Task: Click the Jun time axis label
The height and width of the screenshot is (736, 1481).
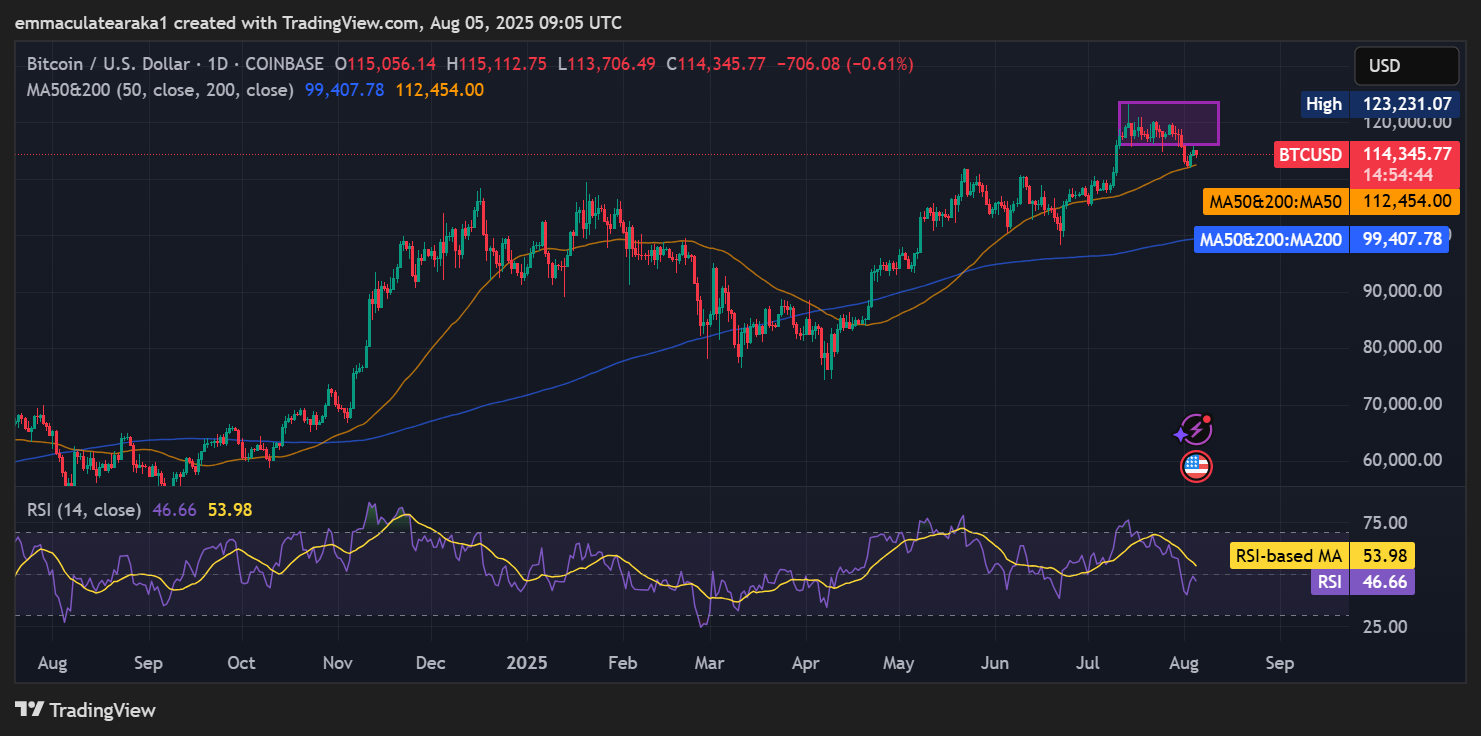Action: coord(994,663)
